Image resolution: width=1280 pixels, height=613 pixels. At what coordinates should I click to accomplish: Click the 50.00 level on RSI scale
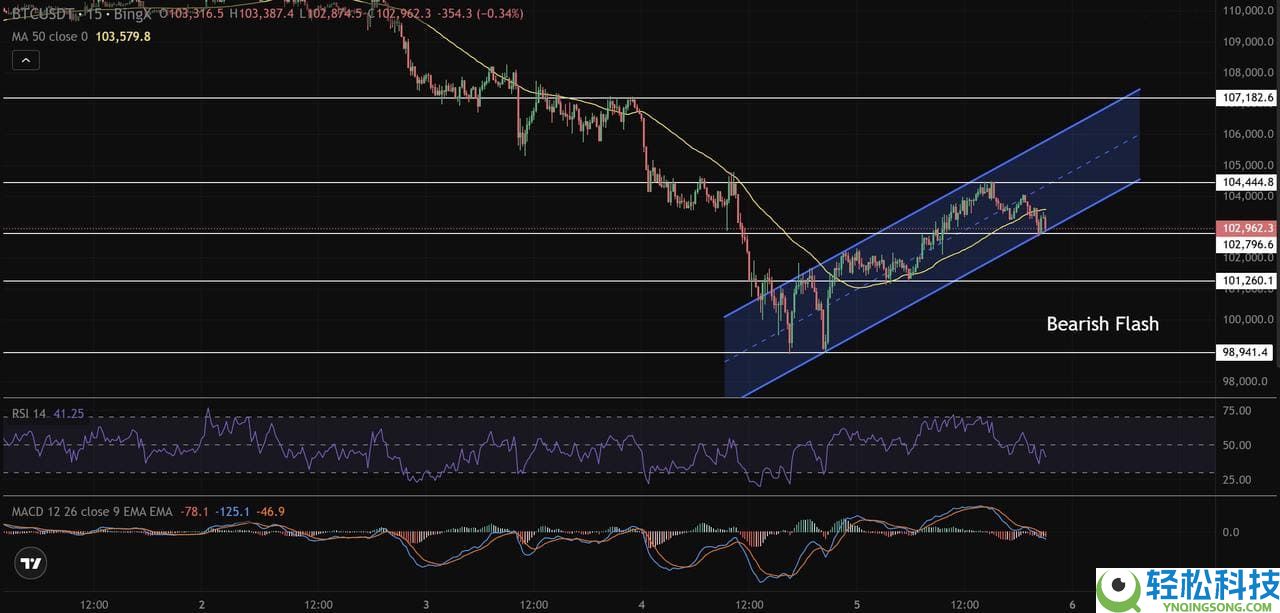[x=1236, y=445]
